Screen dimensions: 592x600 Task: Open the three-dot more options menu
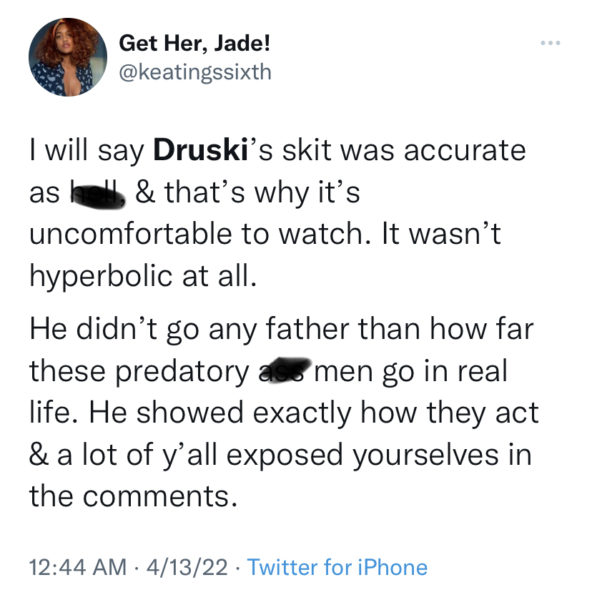[550, 43]
